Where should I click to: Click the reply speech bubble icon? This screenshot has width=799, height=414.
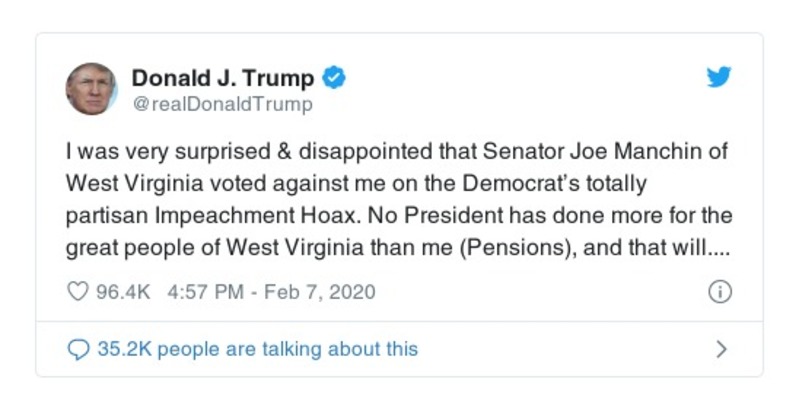click(78, 349)
